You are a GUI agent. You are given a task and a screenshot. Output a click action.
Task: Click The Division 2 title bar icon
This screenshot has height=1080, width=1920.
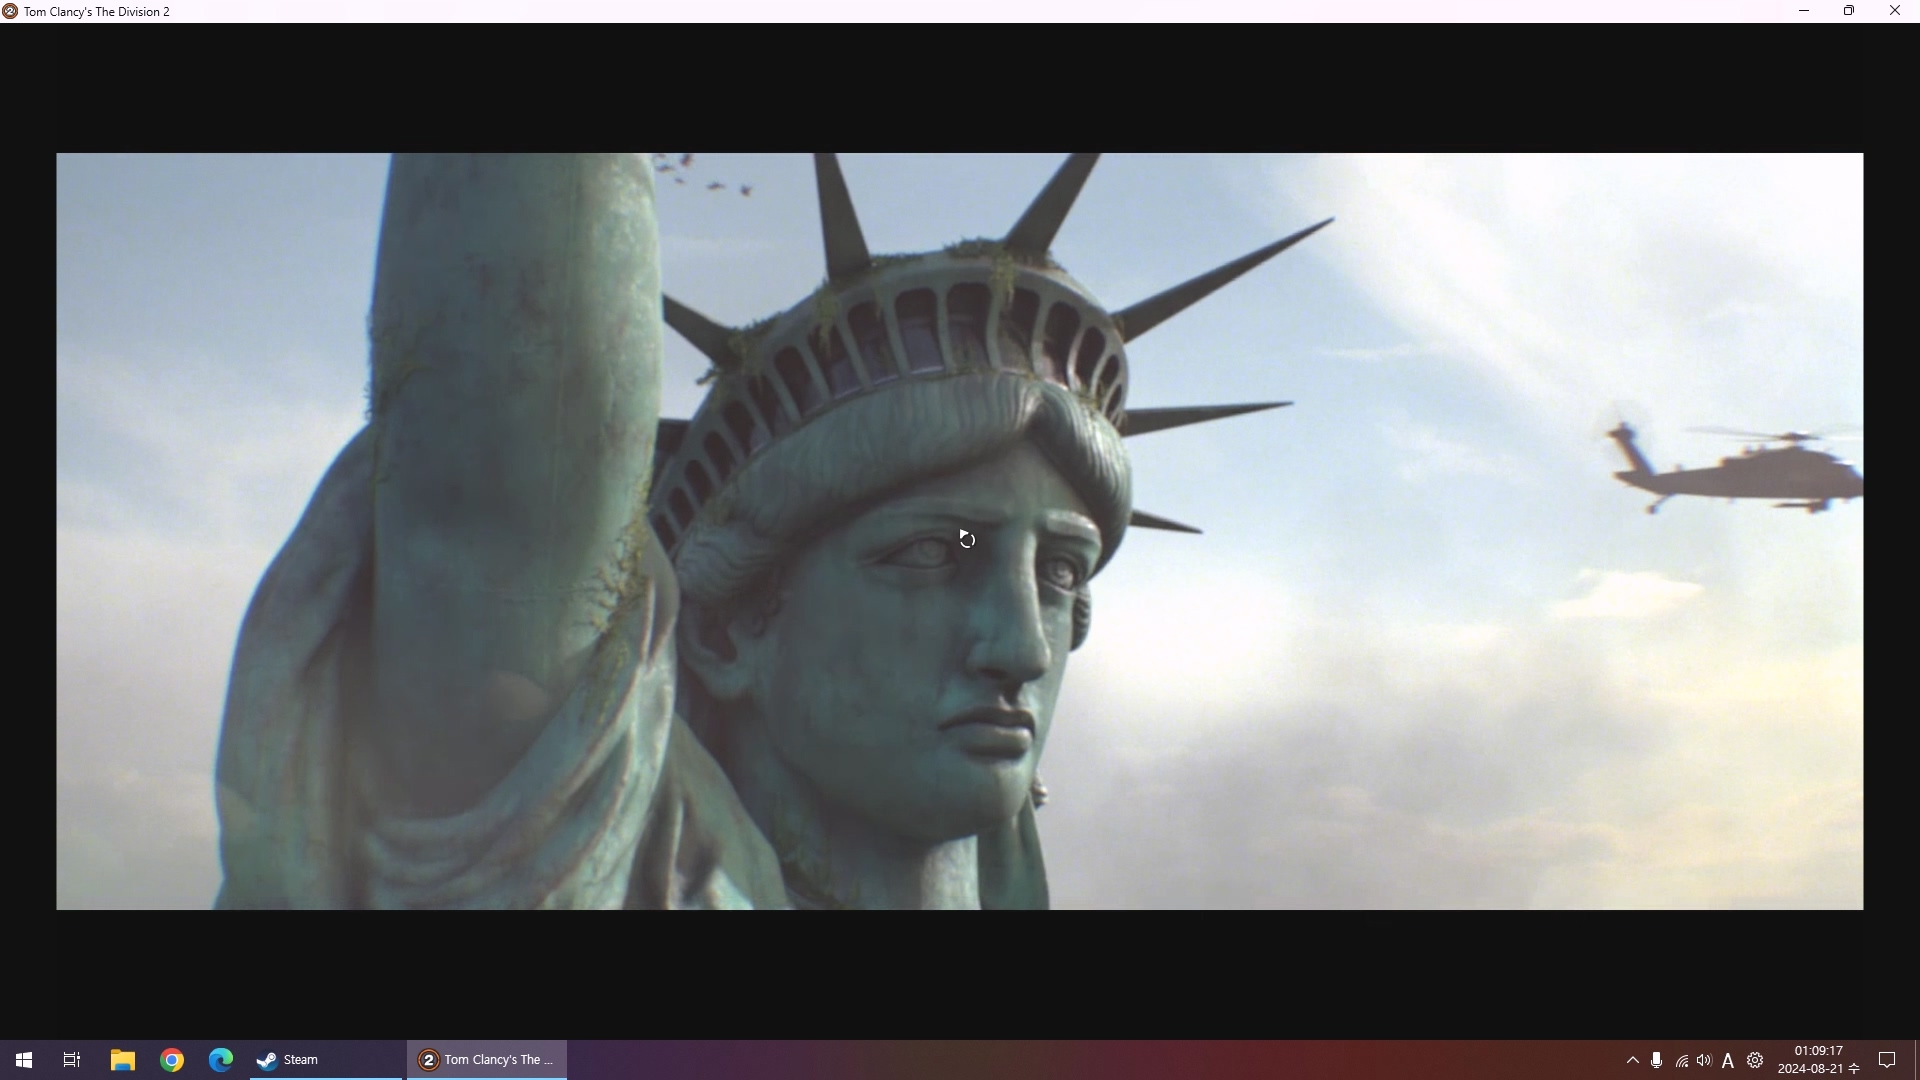10,11
